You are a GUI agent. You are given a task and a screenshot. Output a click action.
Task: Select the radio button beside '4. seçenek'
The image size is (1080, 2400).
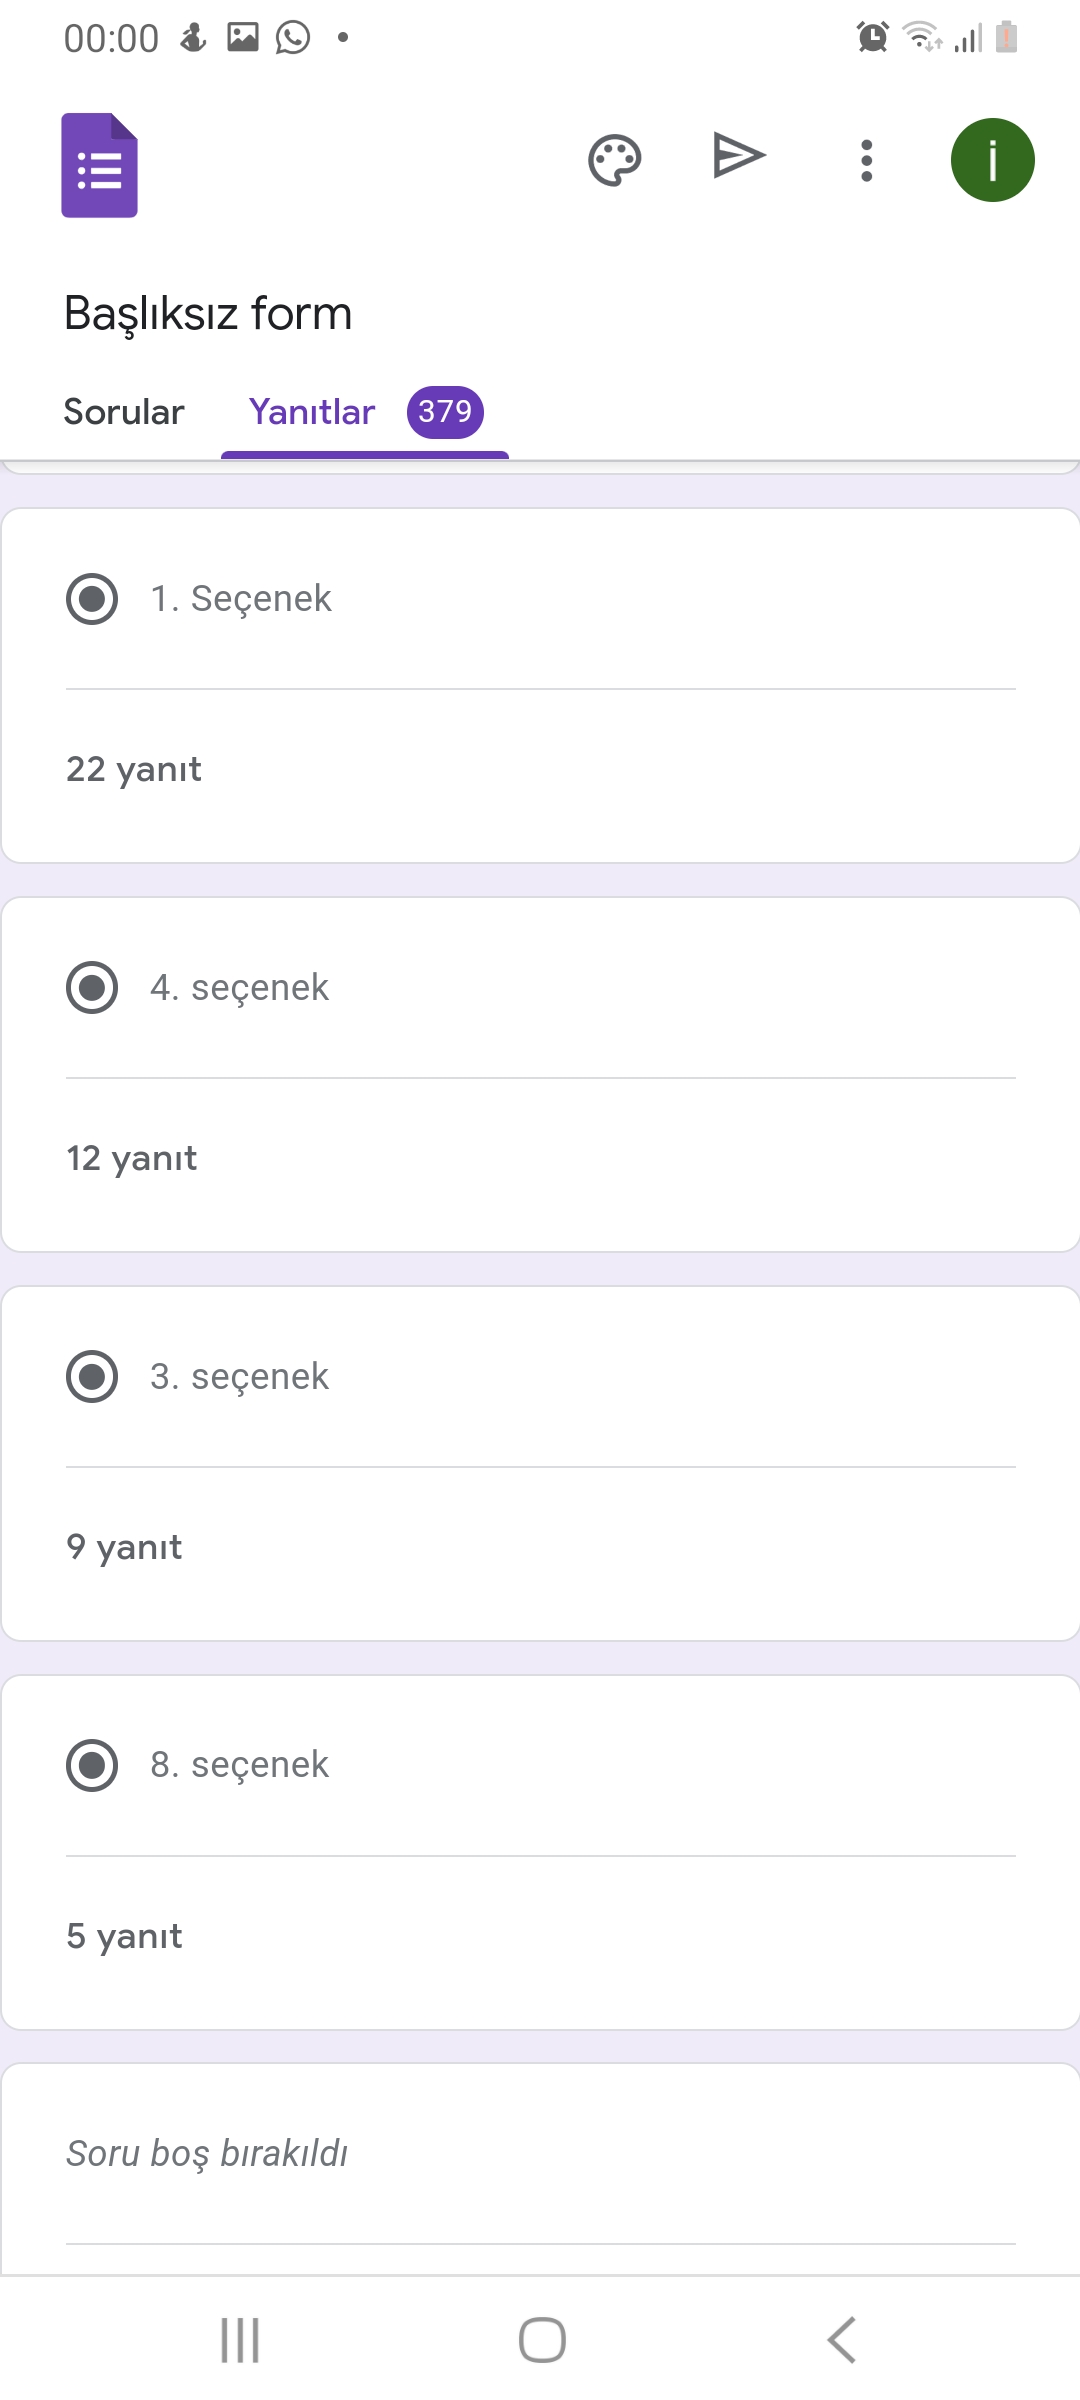tap(92, 989)
